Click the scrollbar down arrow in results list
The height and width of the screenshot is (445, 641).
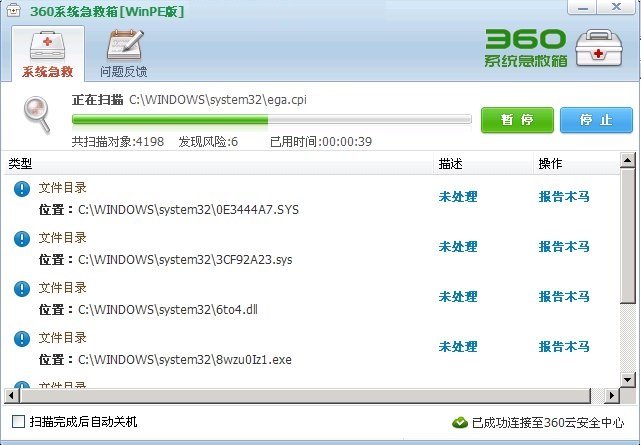pos(627,379)
